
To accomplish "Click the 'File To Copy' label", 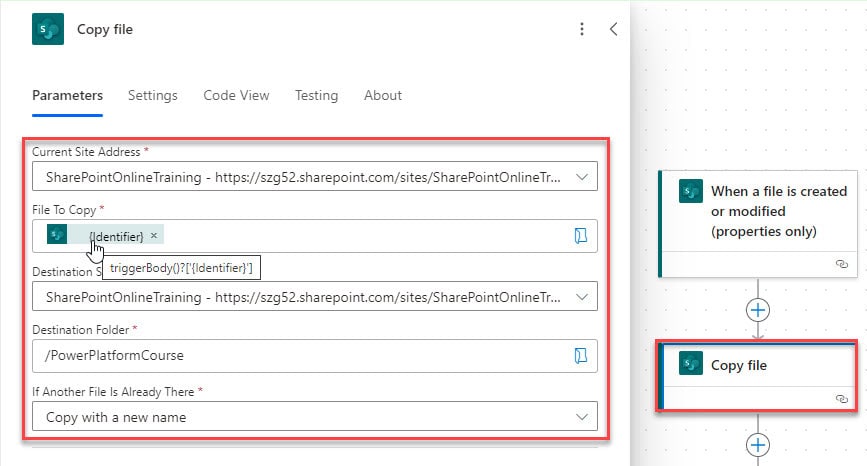I will coord(64,210).
